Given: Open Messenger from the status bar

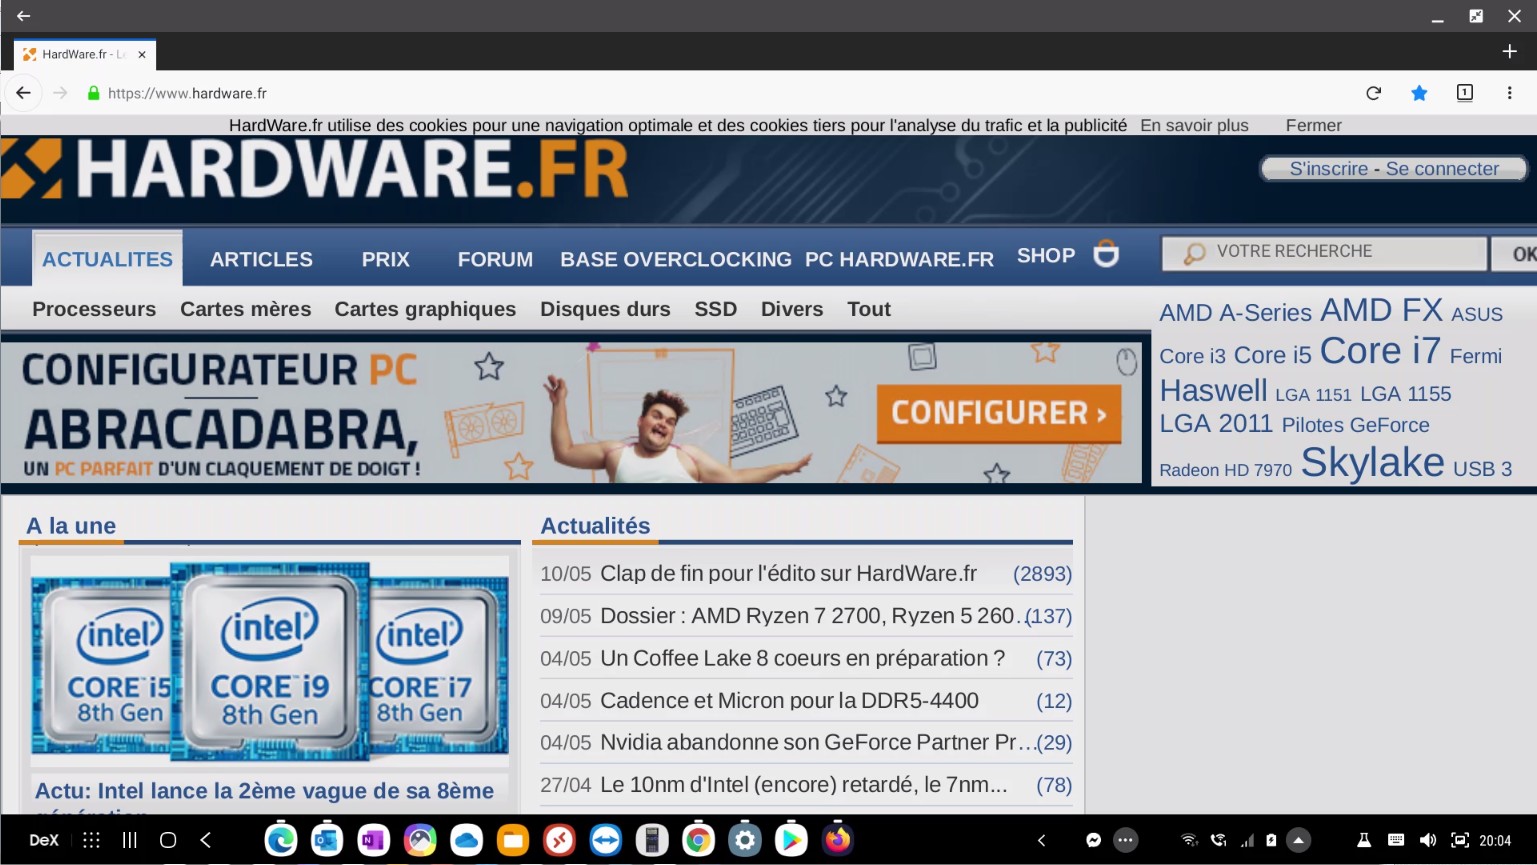Looking at the screenshot, I should click(1093, 840).
